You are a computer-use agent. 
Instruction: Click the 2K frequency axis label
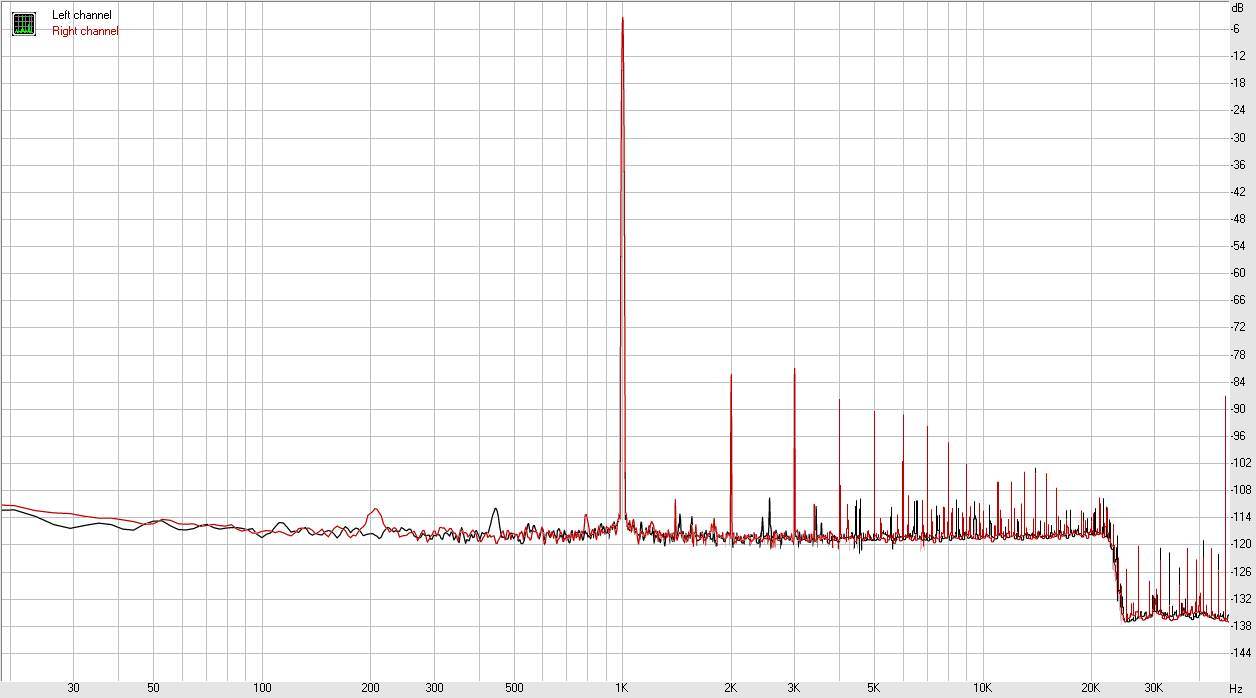[x=730, y=688]
